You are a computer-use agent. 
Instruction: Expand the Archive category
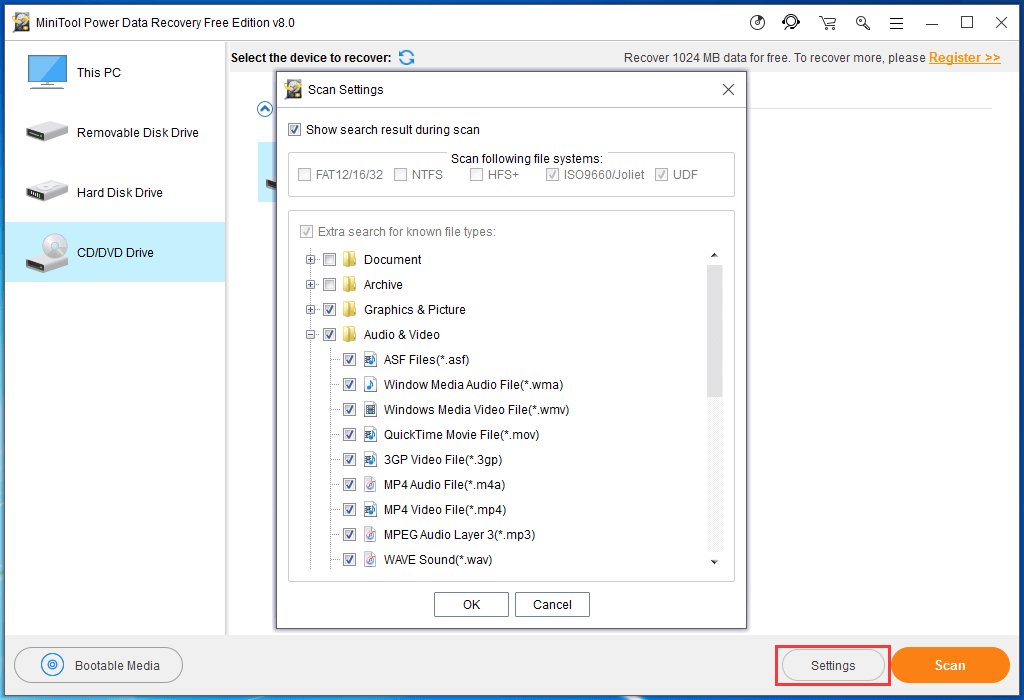[x=310, y=284]
